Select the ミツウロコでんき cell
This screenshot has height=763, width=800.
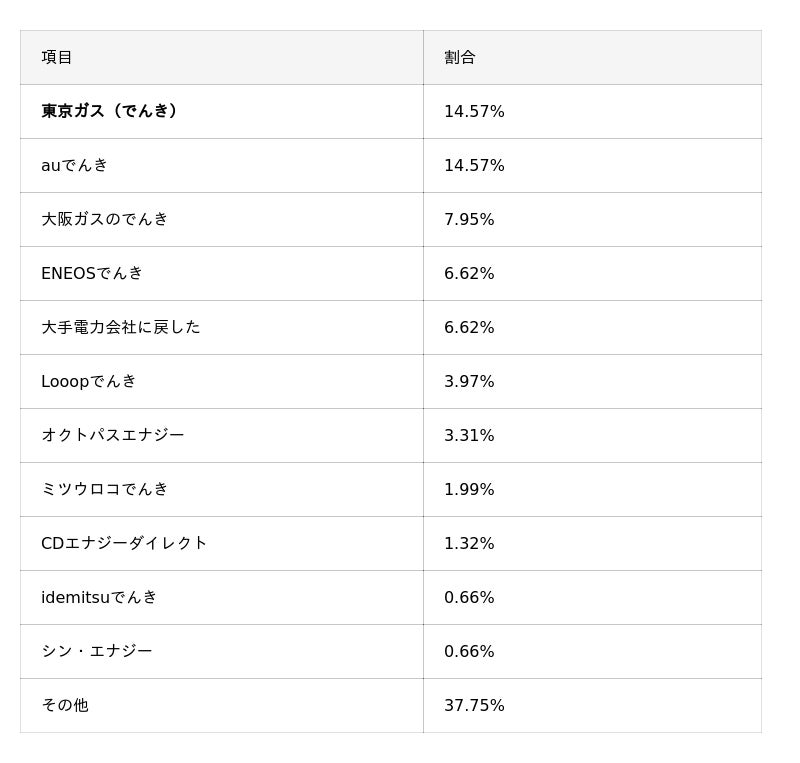click(105, 489)
